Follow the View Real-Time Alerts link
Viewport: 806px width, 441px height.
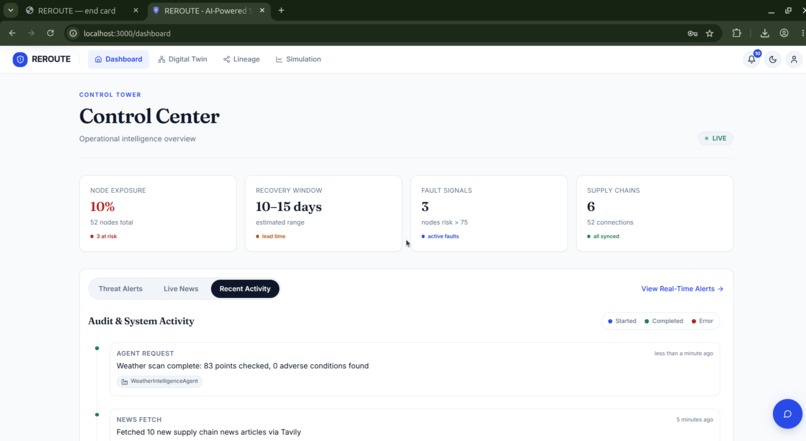[682, 289]
